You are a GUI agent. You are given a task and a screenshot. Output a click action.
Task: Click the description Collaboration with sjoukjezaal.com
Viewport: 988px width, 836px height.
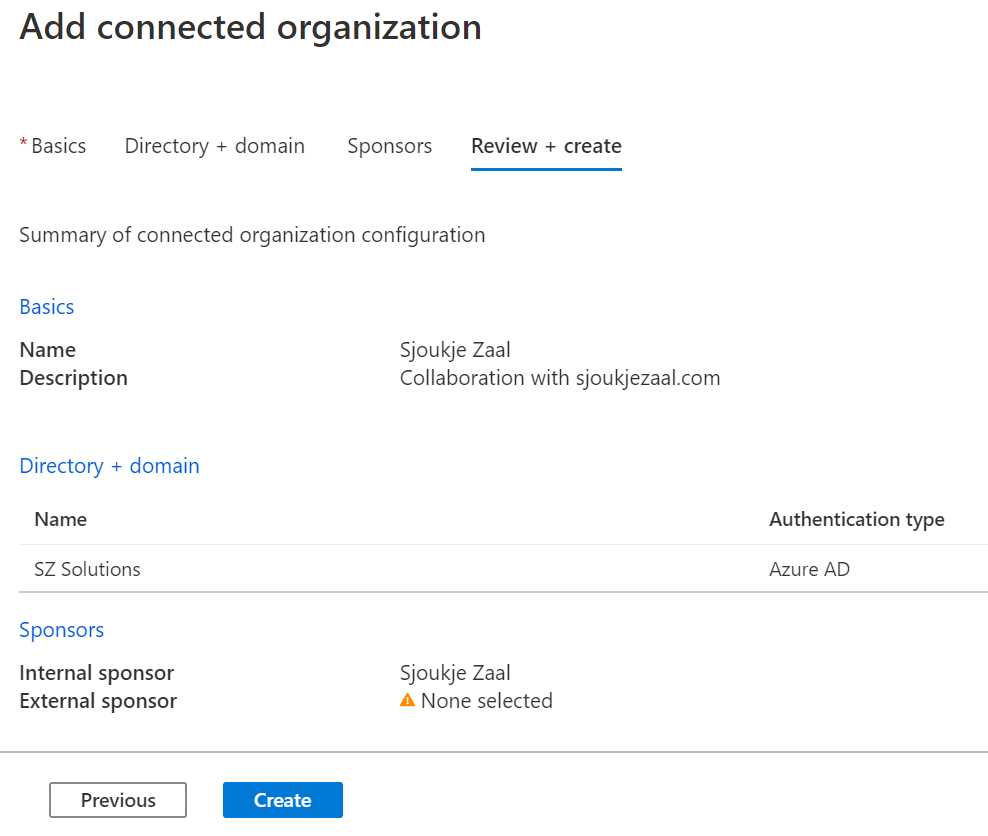(x=559, y=377)
